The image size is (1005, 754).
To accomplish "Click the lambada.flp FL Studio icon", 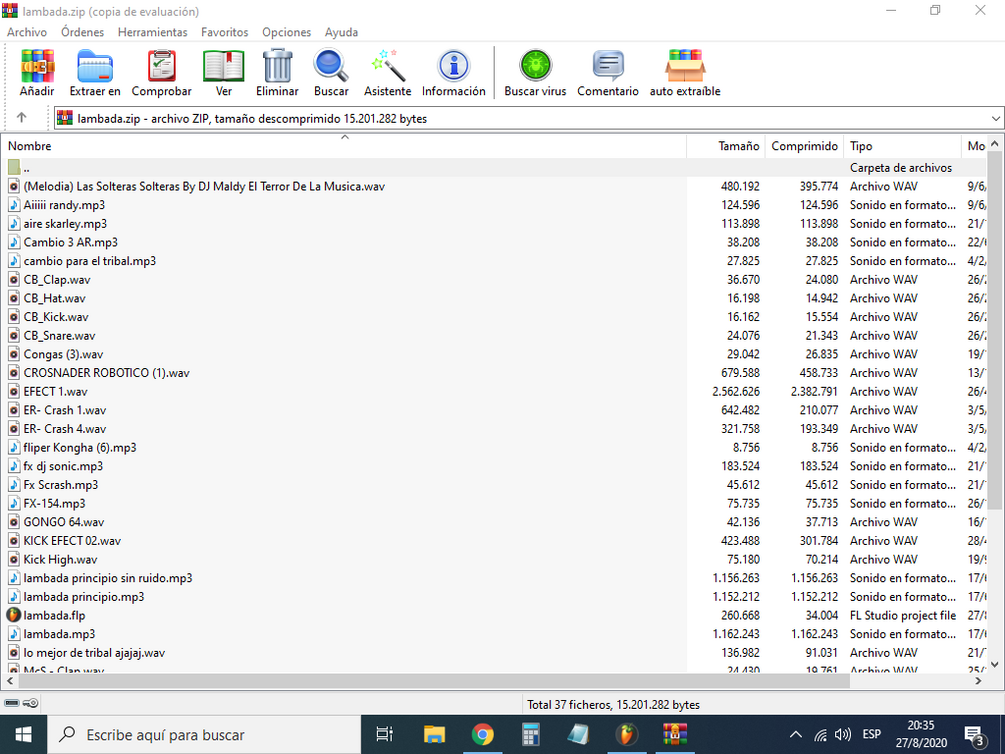I will coord(13,615).
